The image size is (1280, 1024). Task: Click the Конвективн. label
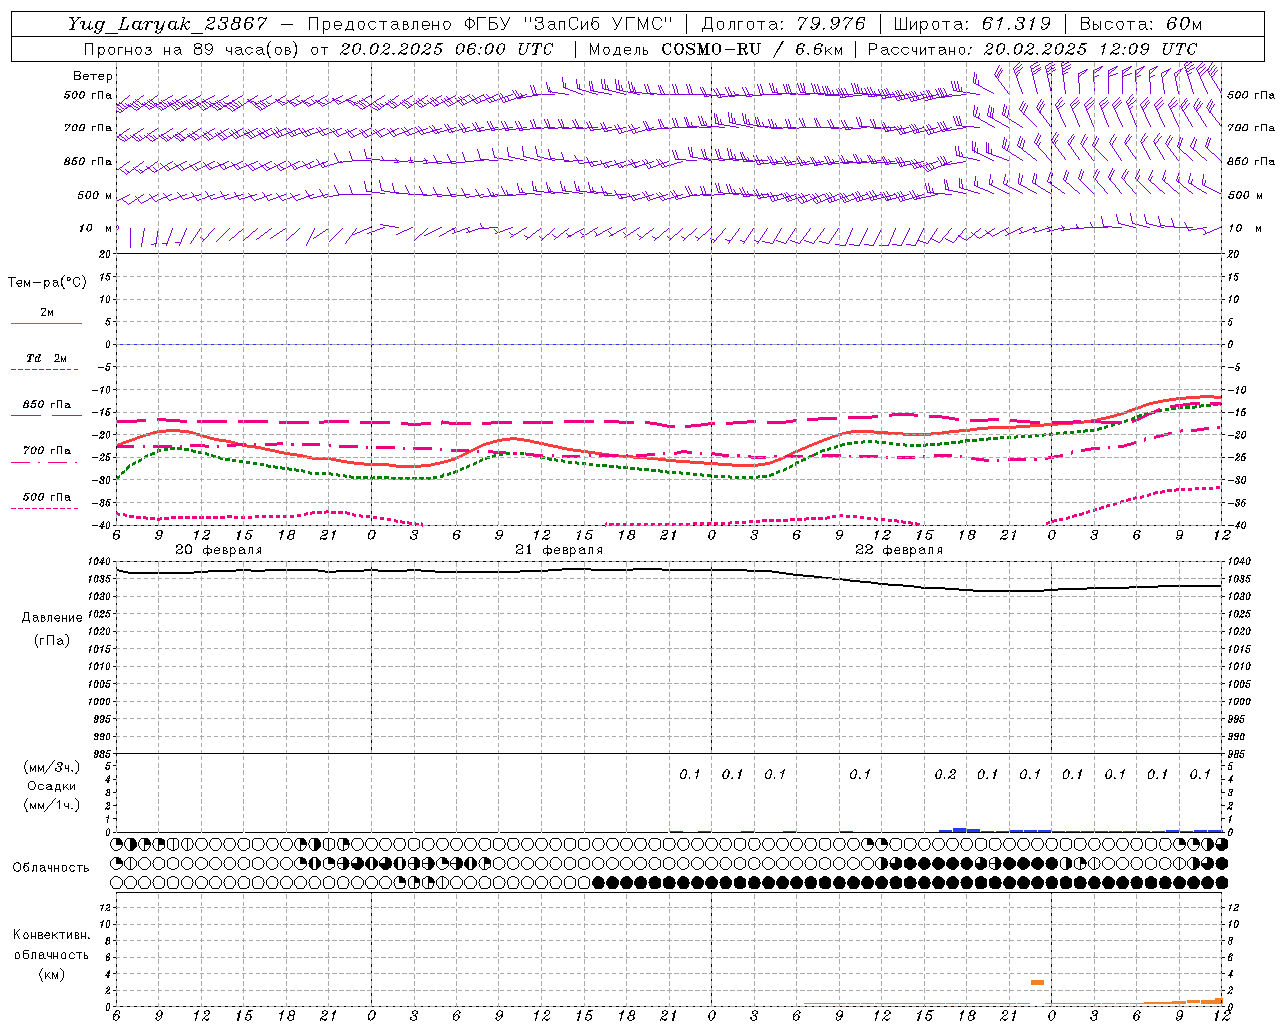click(51, 935)
